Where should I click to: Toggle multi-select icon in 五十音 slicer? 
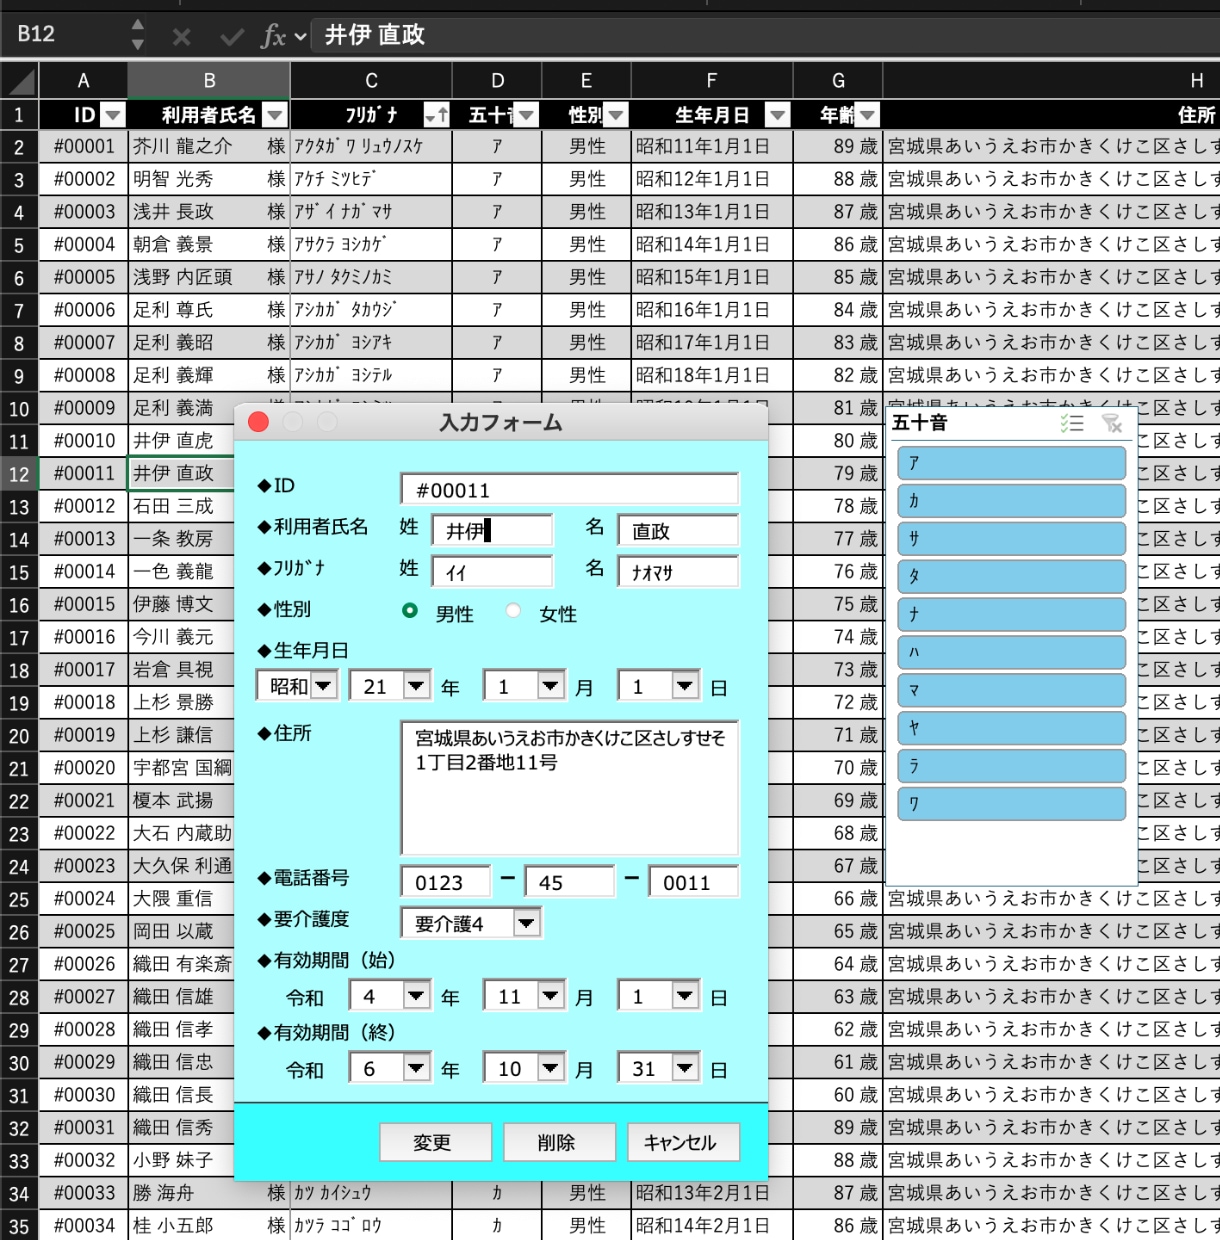1072,423
